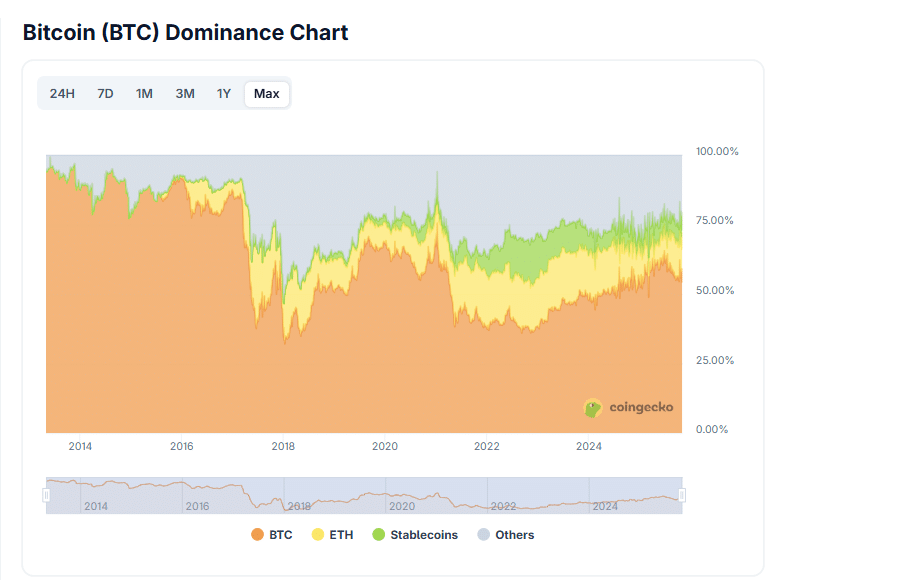Select the Max time range tab
This screenshot has width=903, height=580.
point(267,94)
